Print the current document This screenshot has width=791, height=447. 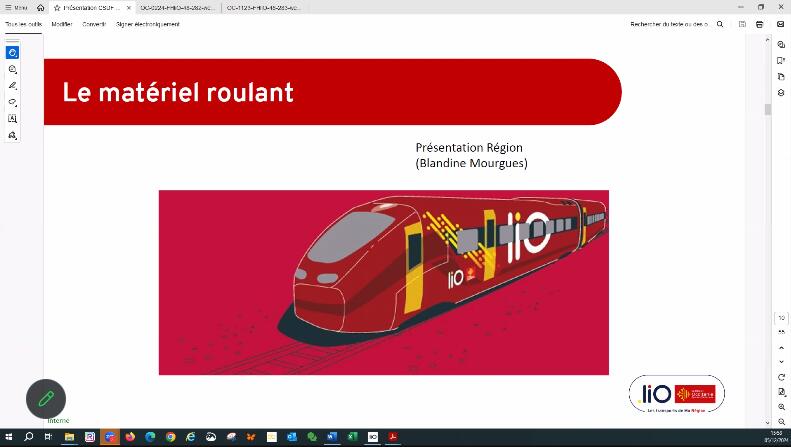759,24
